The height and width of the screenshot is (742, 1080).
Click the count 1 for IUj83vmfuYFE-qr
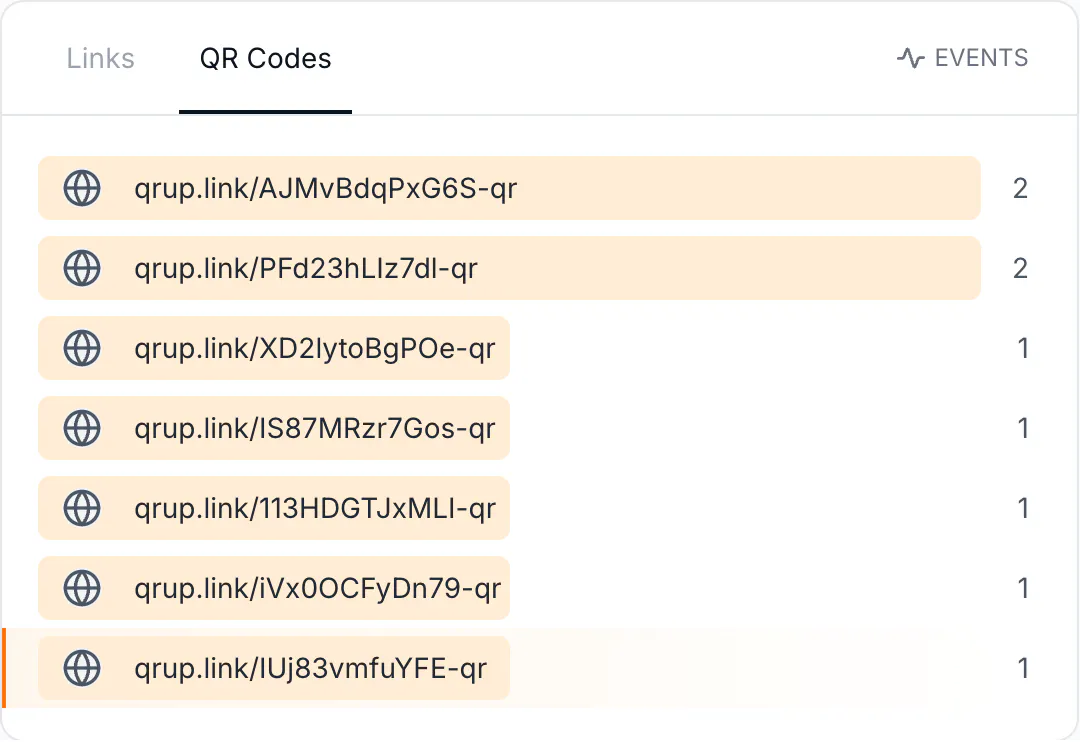1023,668
